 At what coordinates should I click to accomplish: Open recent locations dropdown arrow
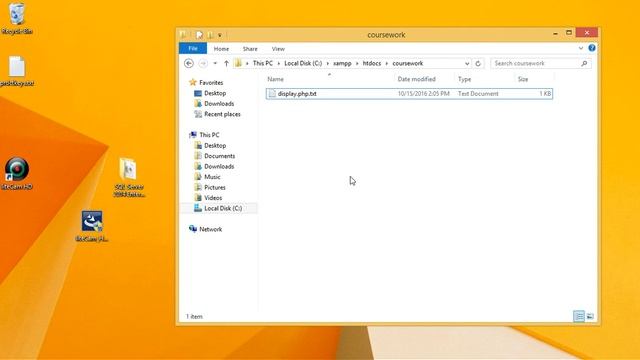215,63
